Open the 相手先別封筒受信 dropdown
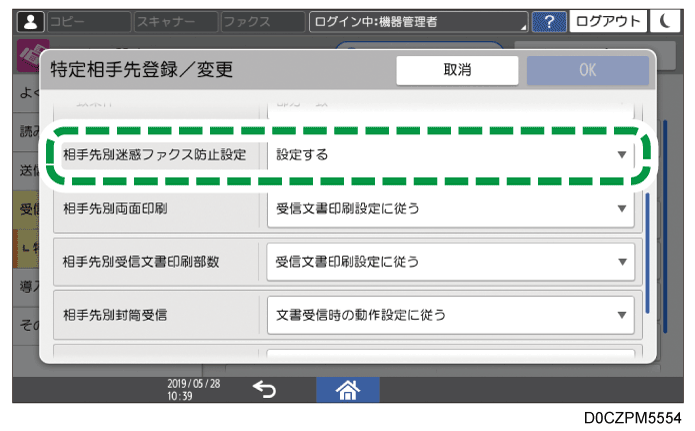Viewport: 695px width, 431px height. (x=450, y=315)
